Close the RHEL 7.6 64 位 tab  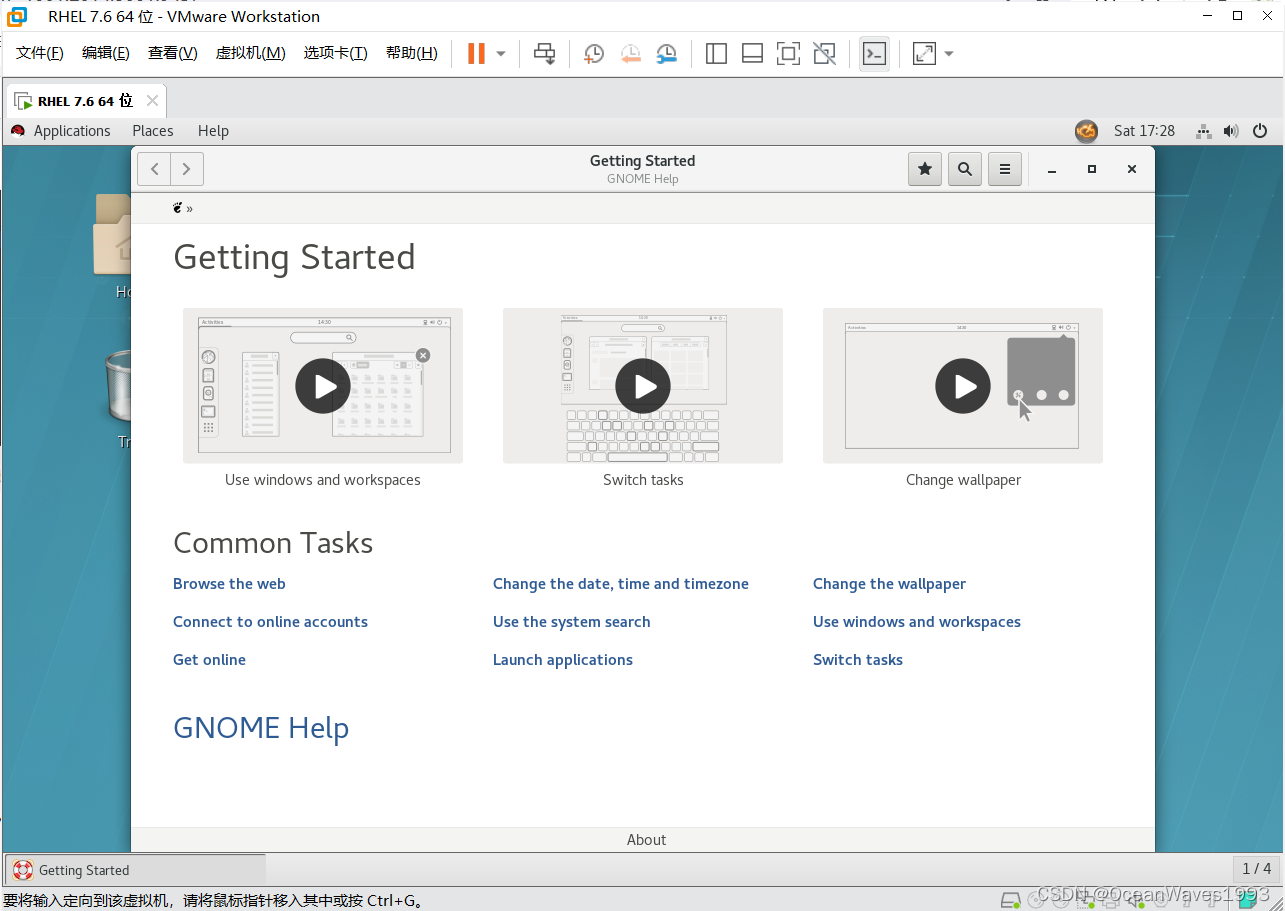[152, 101]
